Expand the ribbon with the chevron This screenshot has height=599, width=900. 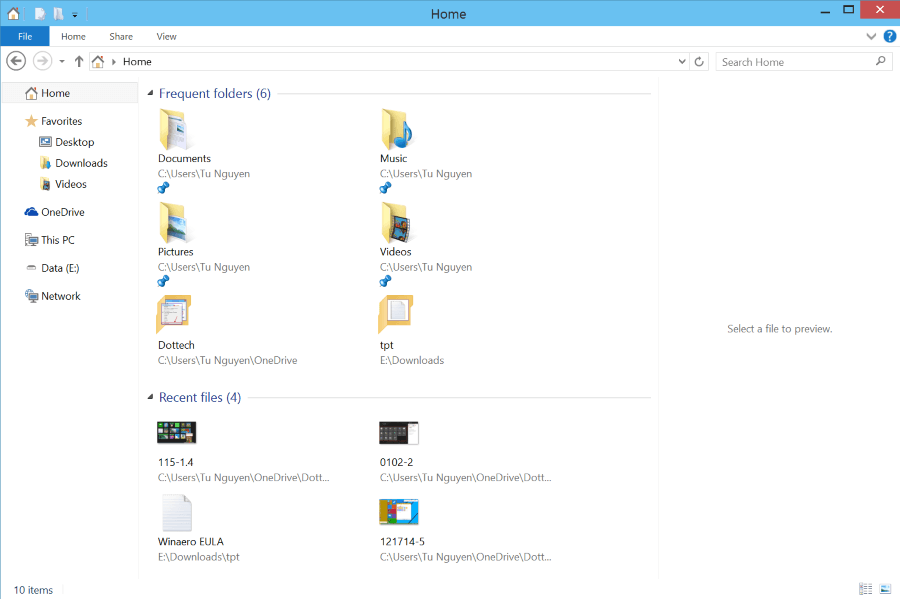coord(871,36)
